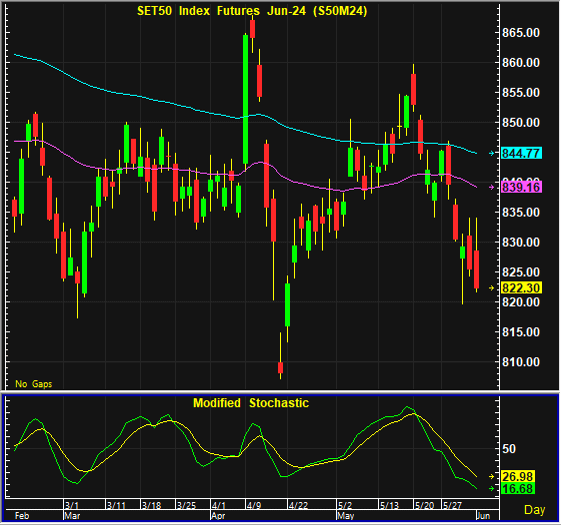Click the tall green candle reaching 865
Viewport: 561px width, 525px height.
(x=245, y=99)
